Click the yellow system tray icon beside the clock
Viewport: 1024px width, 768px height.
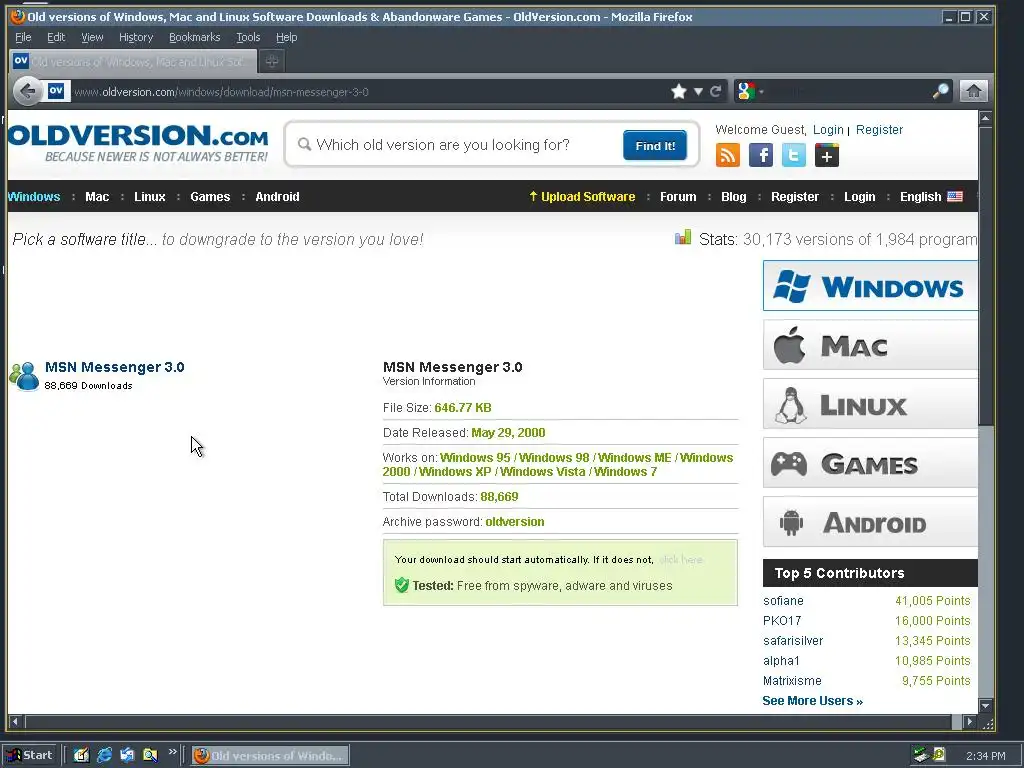click(938, 755)
